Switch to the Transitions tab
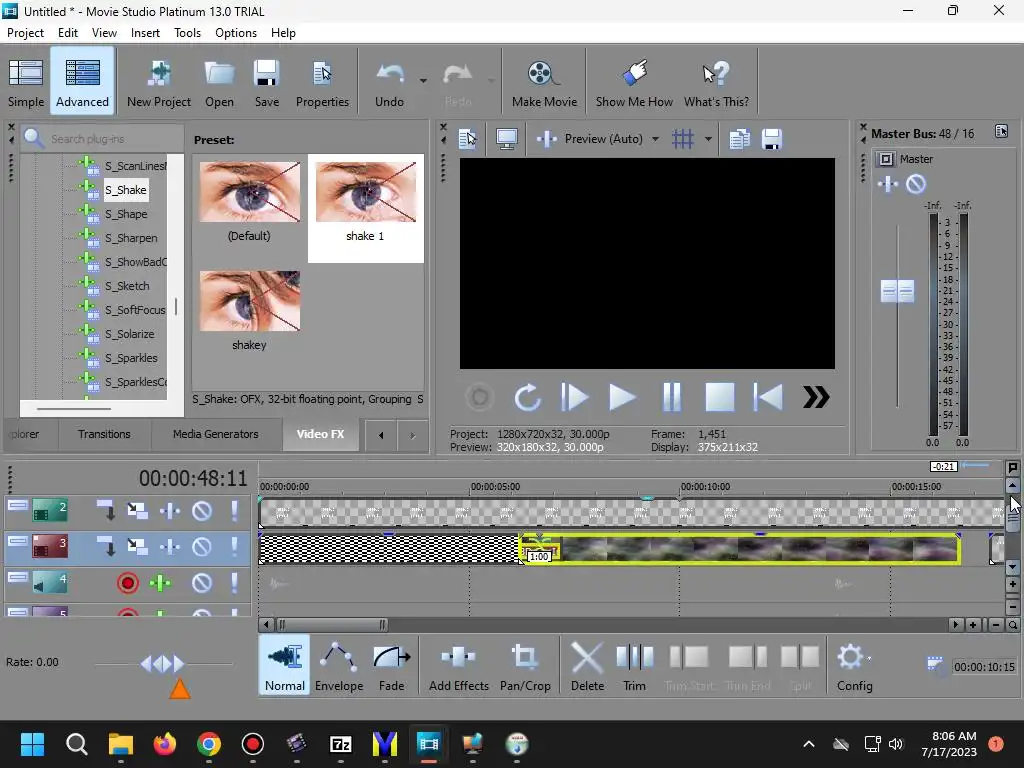 (x=104, y=434)
